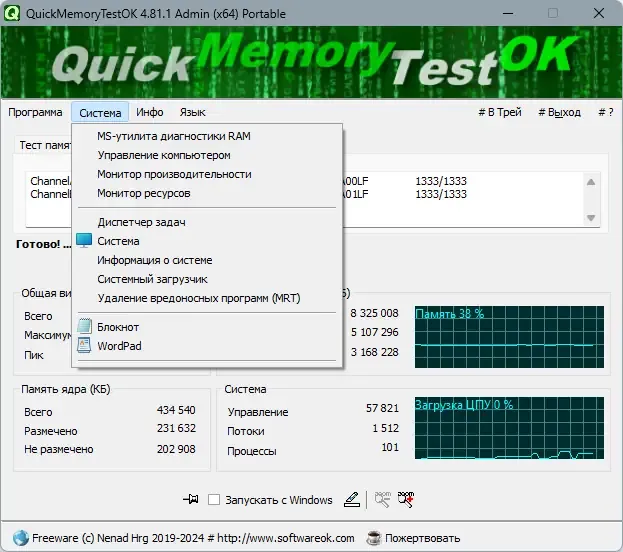Click the value 3 168 228
623x552 pixels.
click(x=374, y=352)
